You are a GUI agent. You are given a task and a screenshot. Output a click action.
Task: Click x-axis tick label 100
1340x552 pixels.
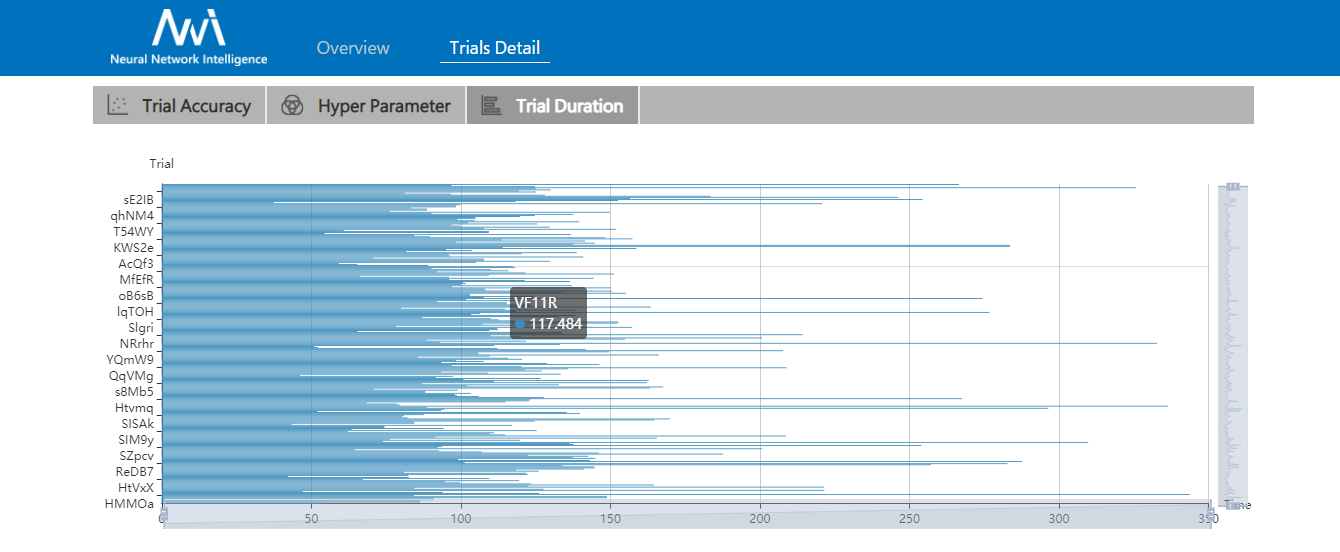[x=461, y=519]
